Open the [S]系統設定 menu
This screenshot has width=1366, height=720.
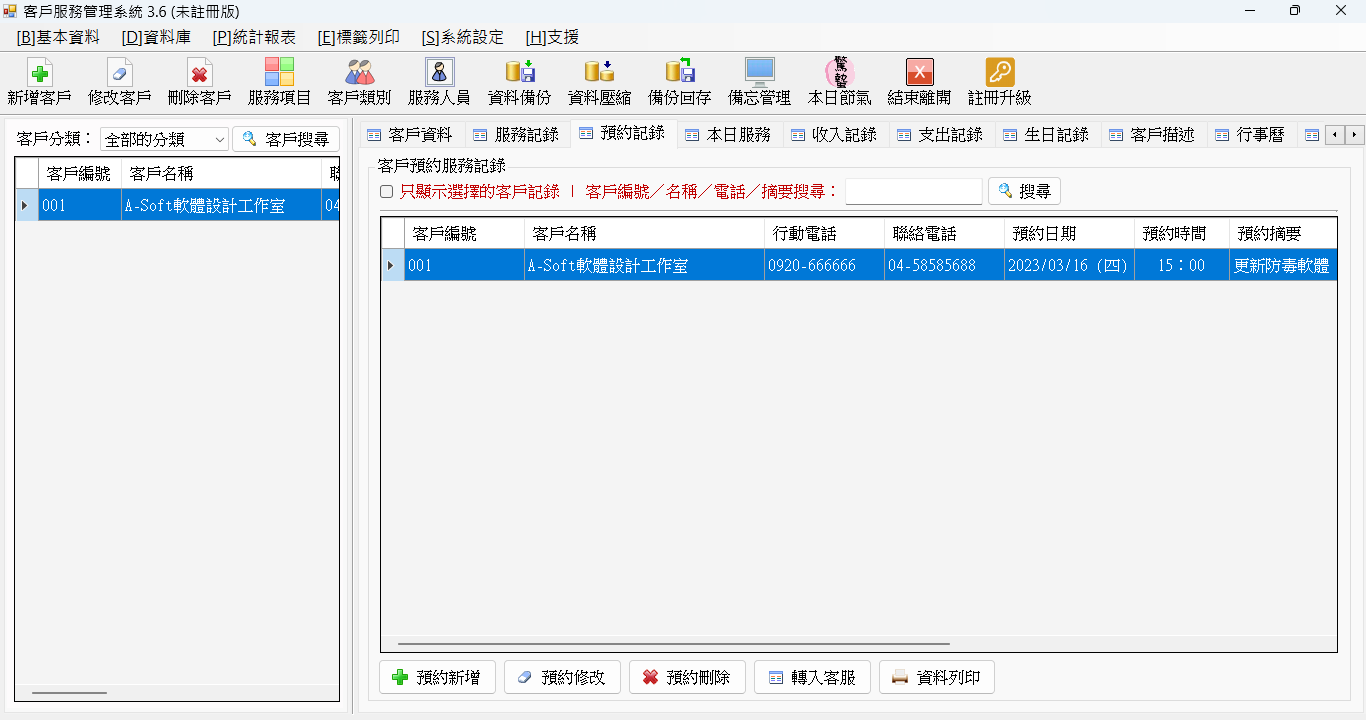pos(463,37)
